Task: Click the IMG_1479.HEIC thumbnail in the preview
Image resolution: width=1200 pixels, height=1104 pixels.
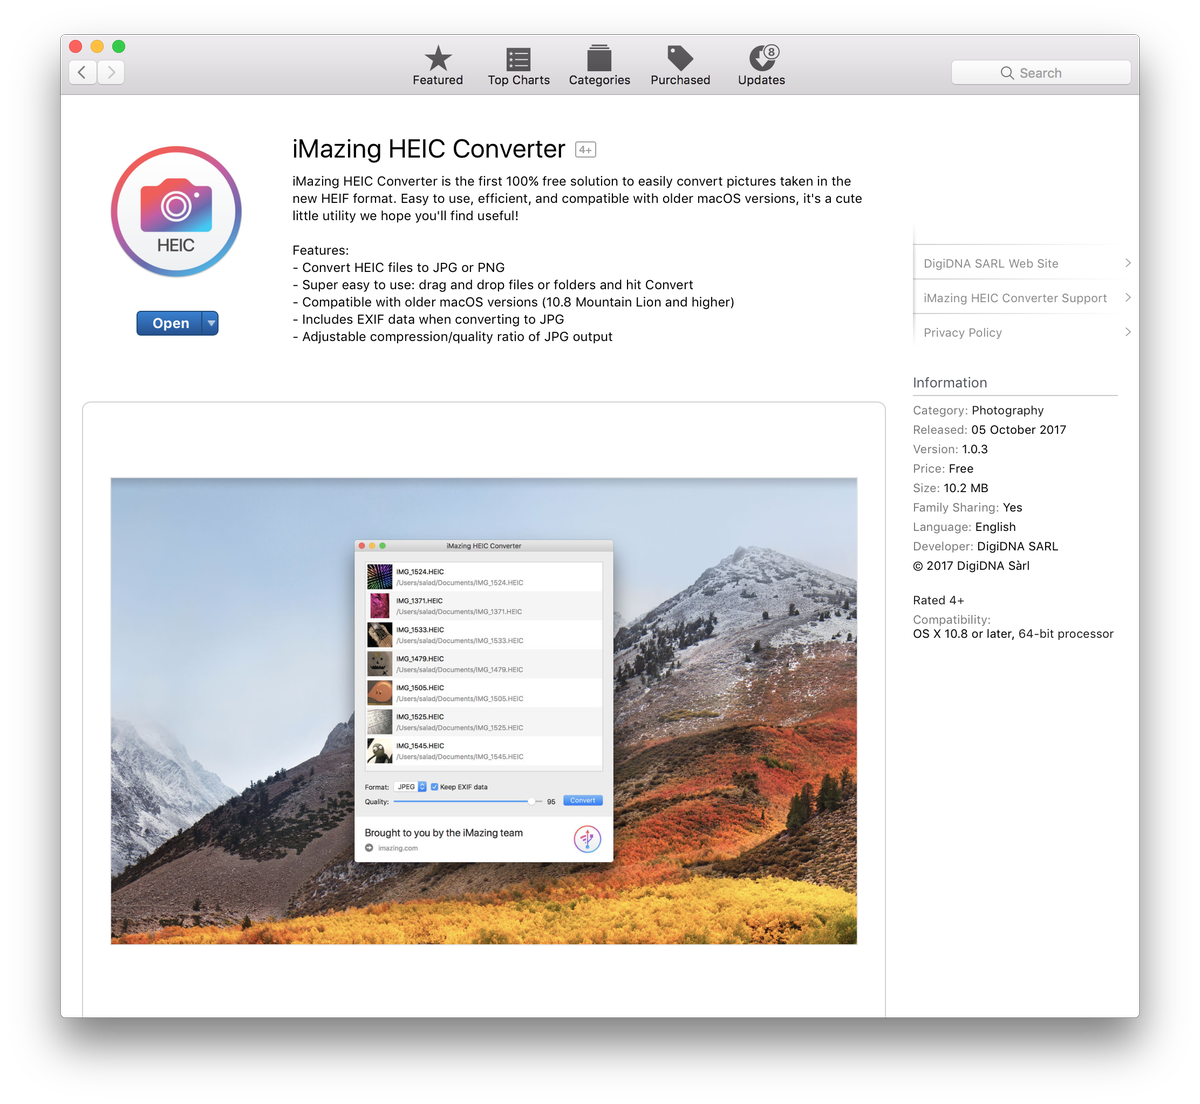Action: pos(379,664)
